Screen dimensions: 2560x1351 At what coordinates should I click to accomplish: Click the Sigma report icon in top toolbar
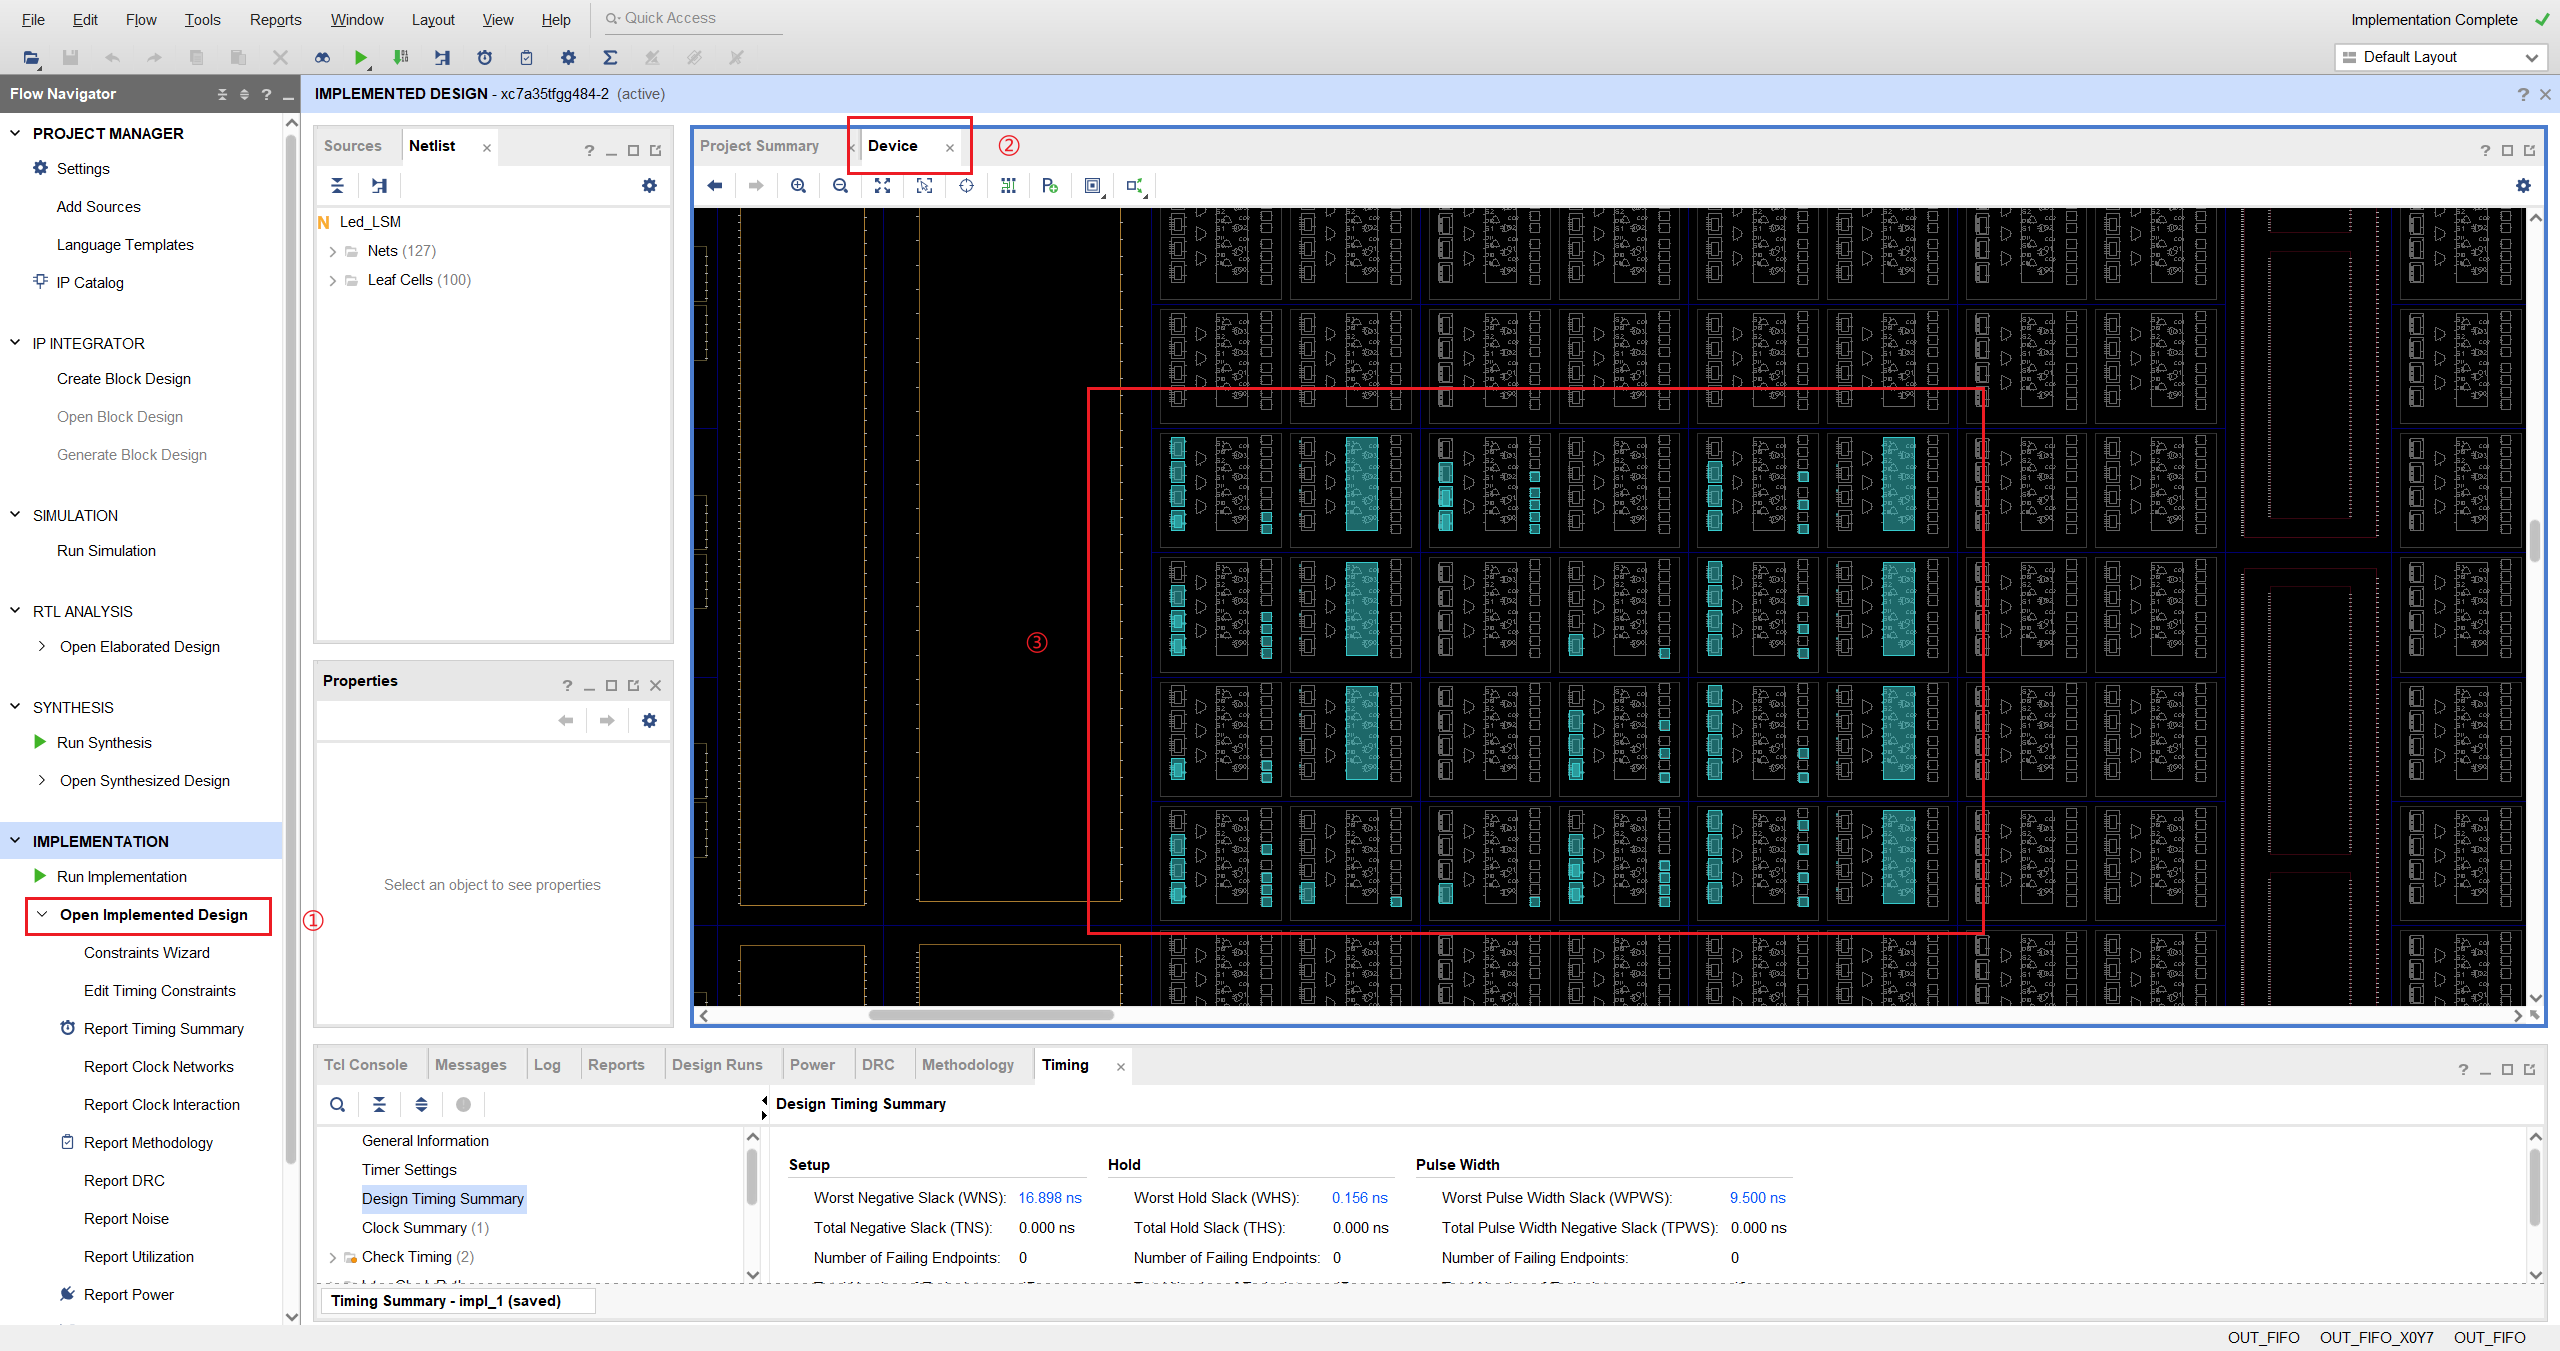click(x=610, y=58)
